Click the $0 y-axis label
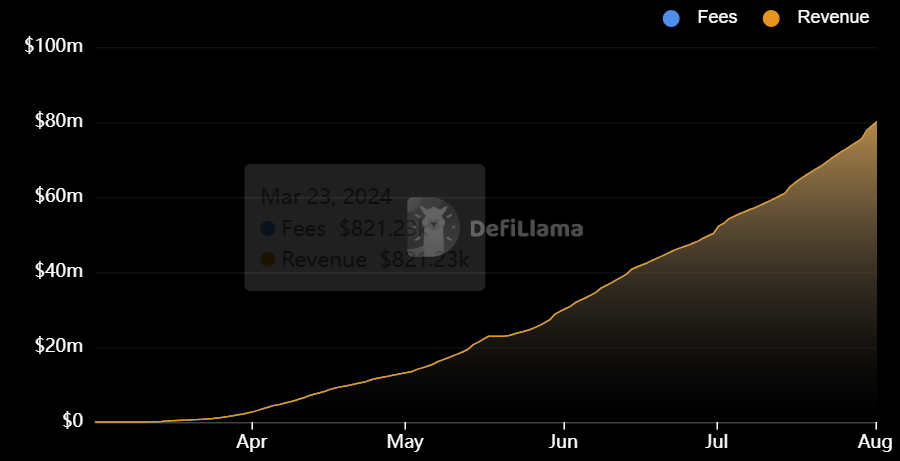The image size is (900, 461). click(x=72, y=421)
